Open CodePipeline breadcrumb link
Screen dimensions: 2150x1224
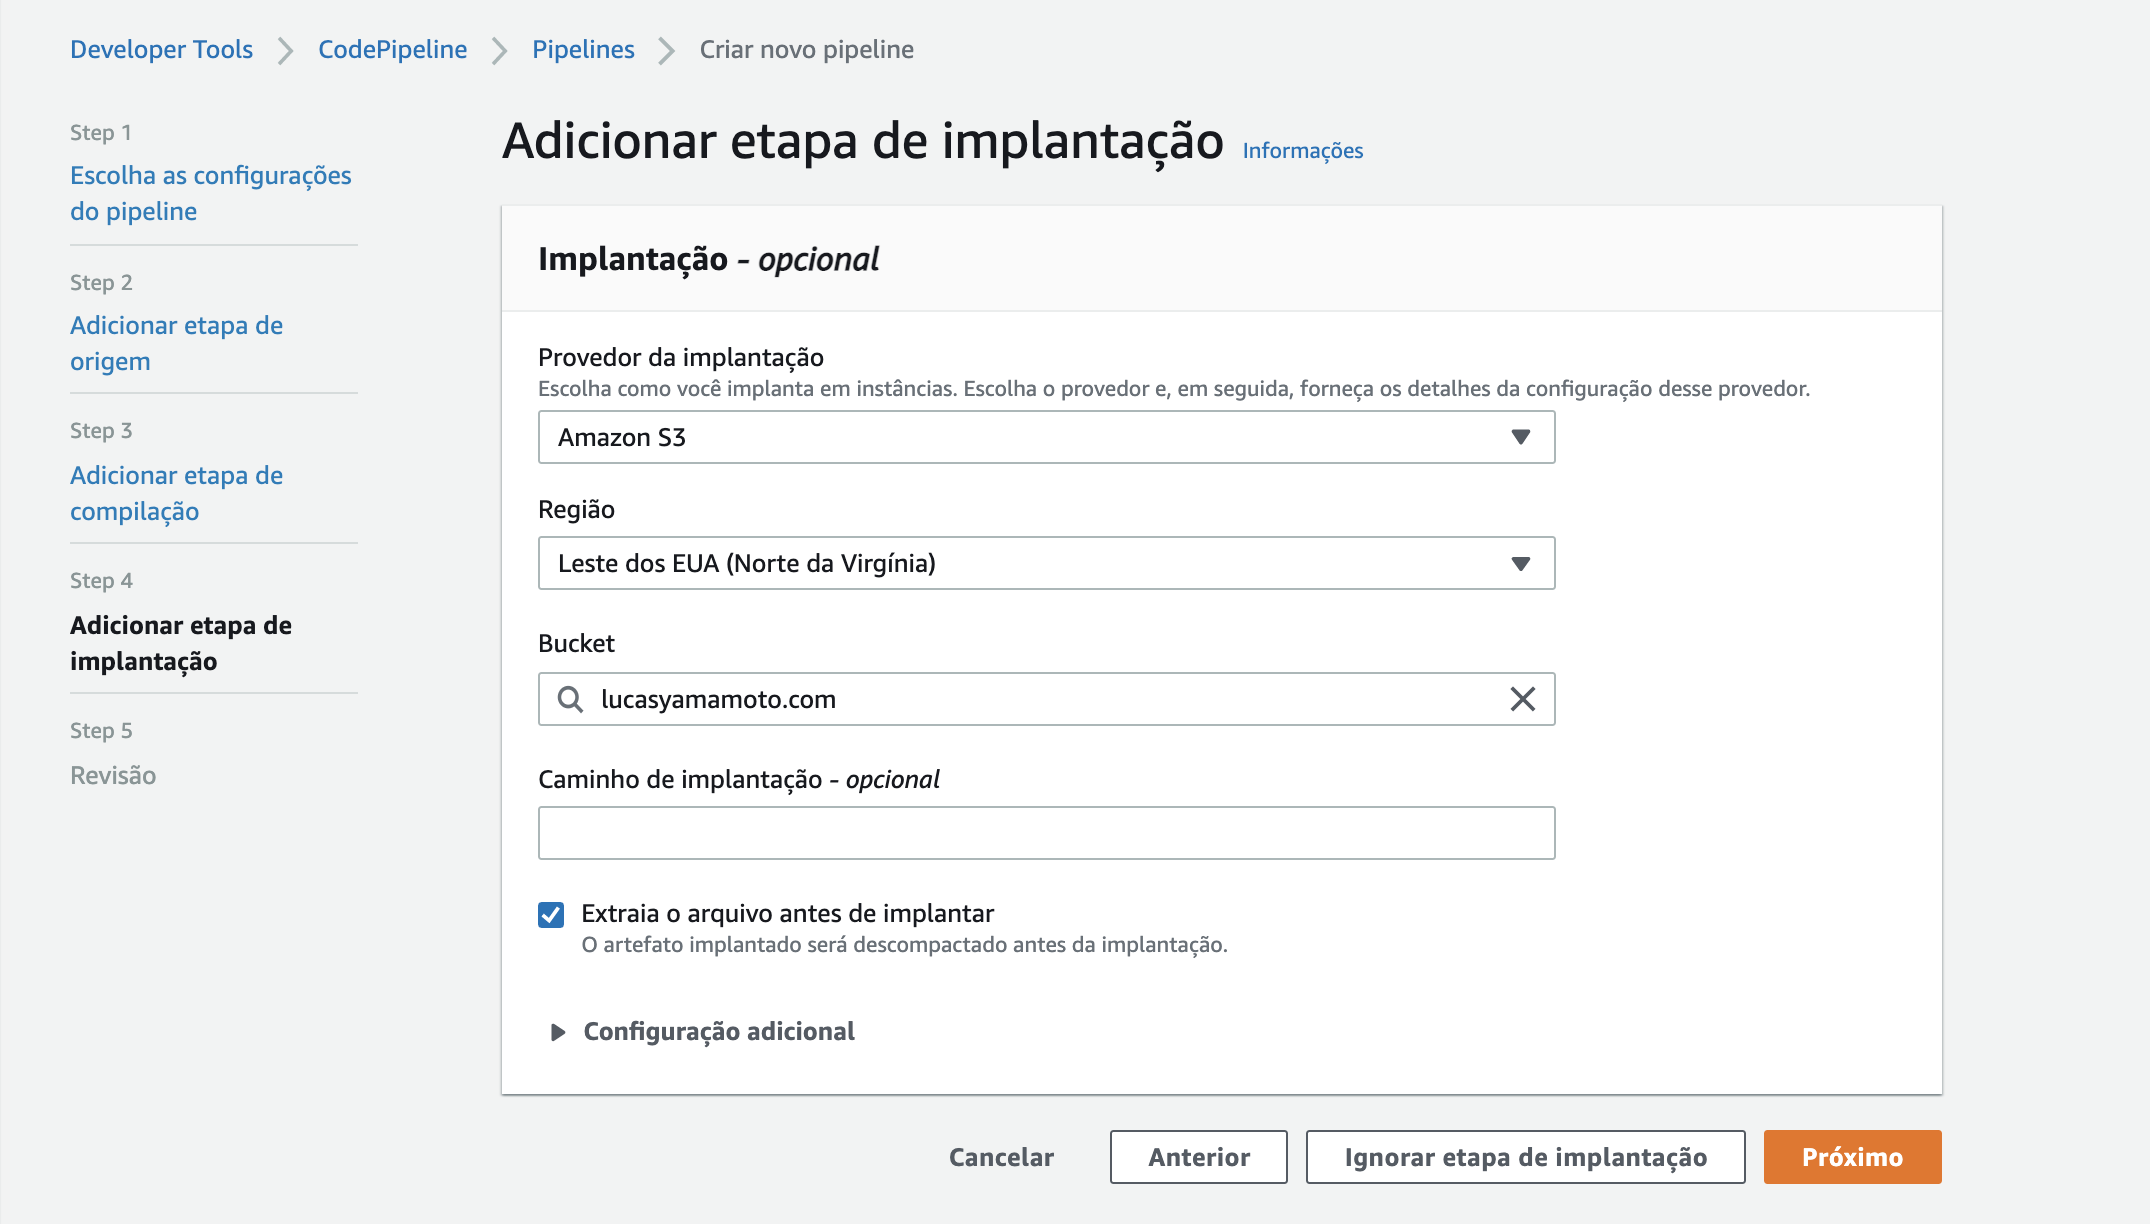(x=392, y=49)
